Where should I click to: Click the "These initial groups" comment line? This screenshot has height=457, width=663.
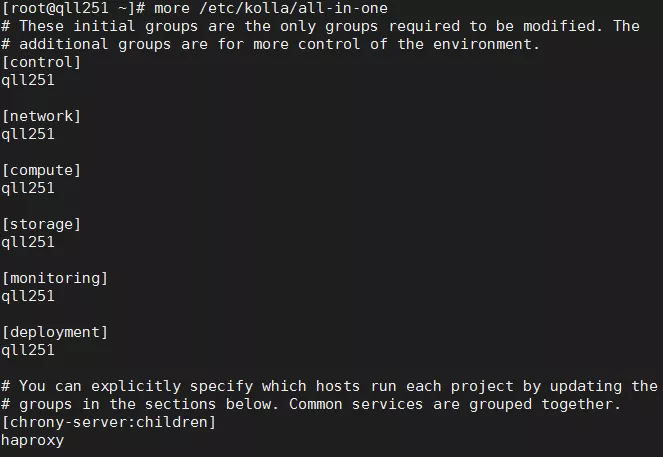point(320,26)
